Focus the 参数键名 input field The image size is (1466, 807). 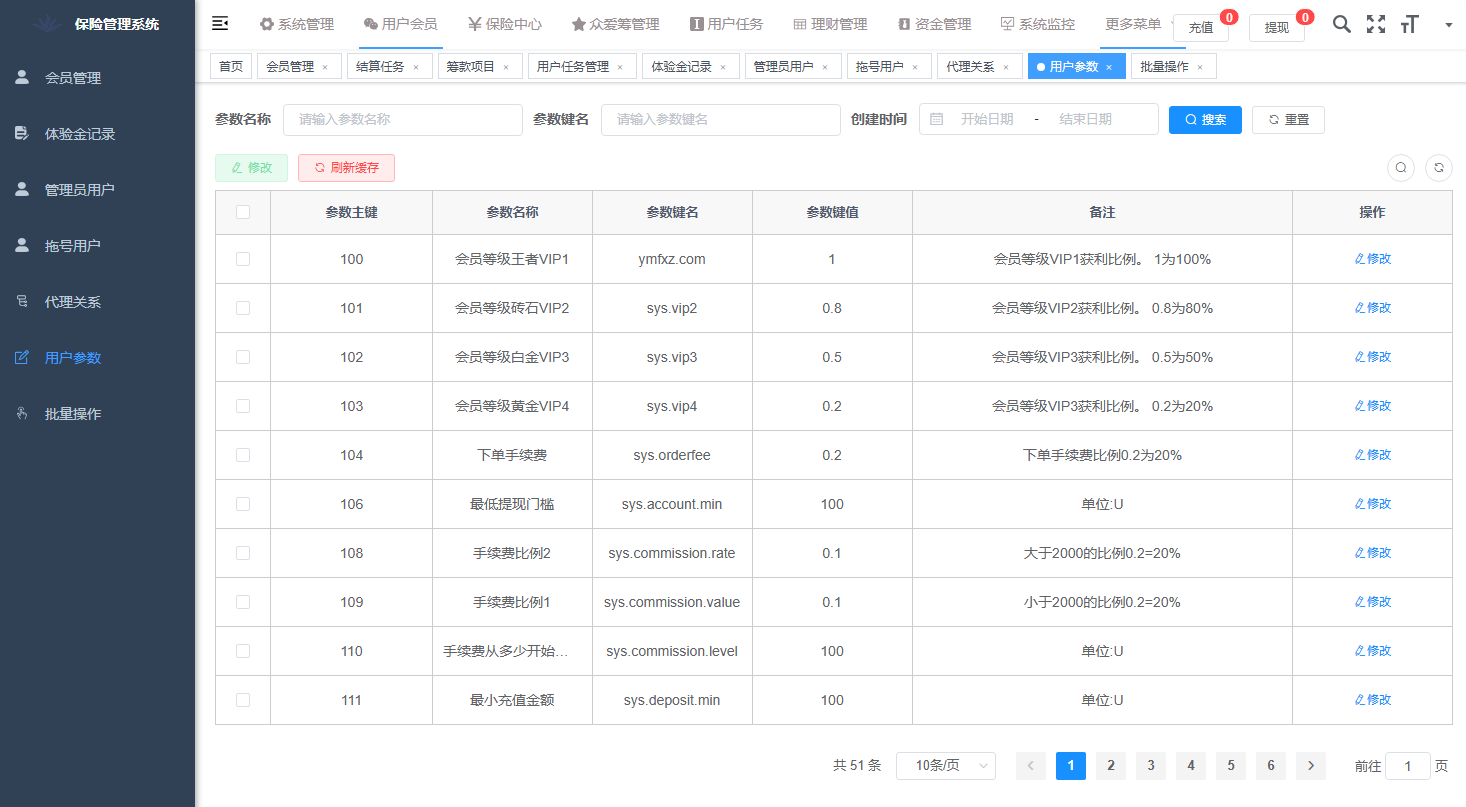pyautogui.click(x=721, y=119)
